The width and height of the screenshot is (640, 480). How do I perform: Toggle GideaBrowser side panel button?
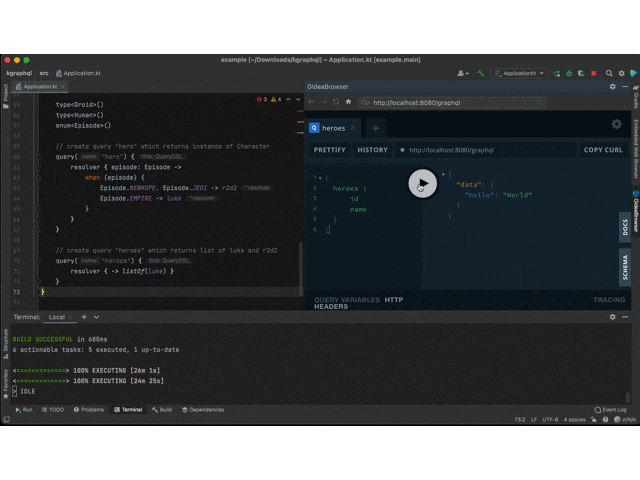pyautogui.click(x=636, y=211)
